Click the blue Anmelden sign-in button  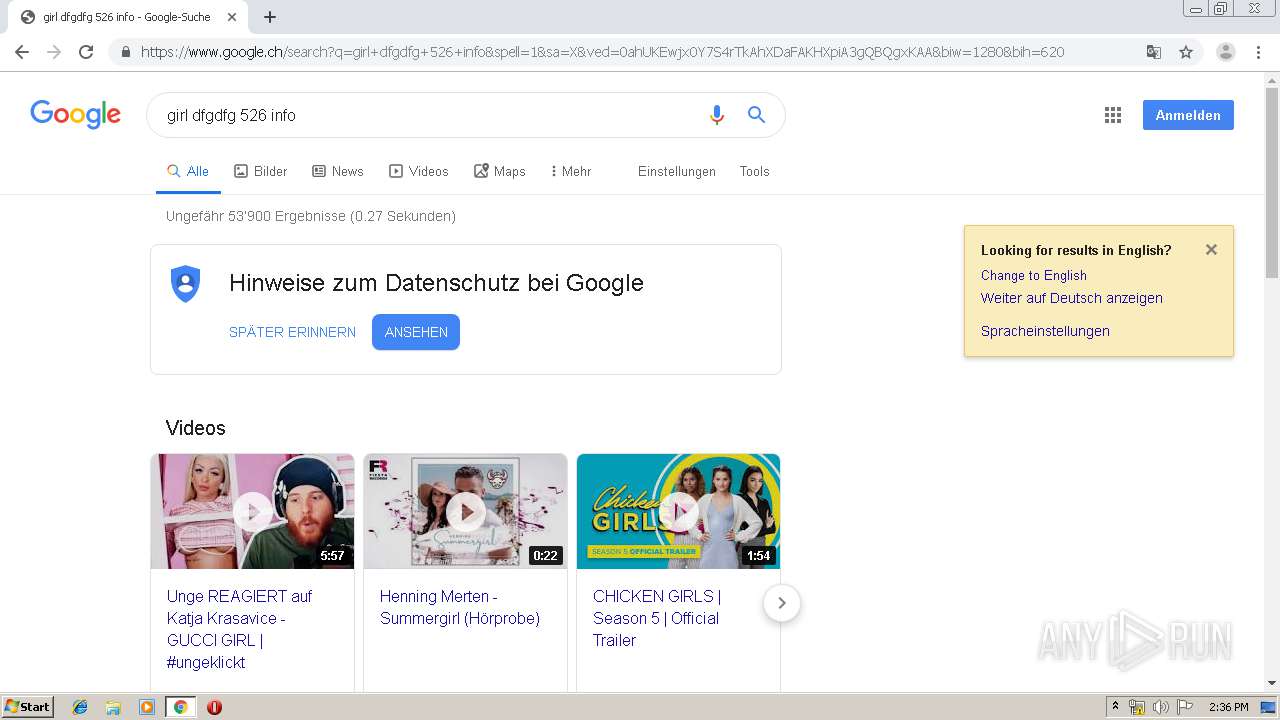pyautogui.click(x=1188, y=115)
